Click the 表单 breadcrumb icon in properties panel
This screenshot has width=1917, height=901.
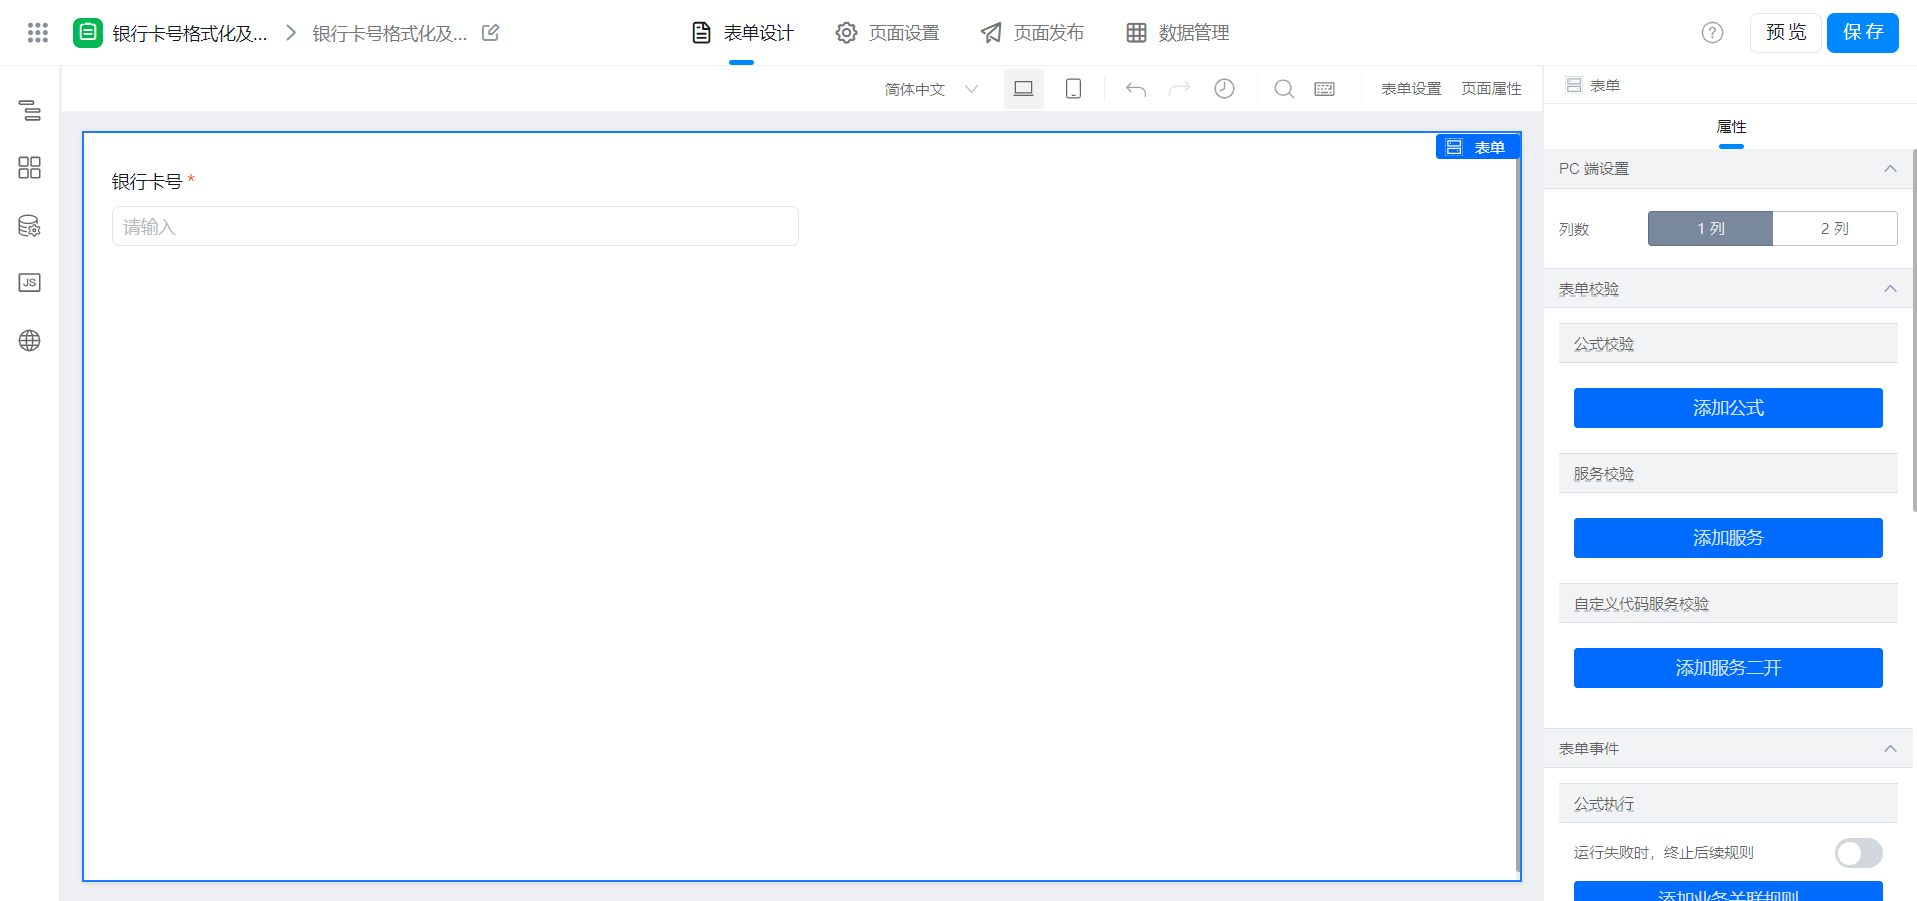[x=1574, y=85]
